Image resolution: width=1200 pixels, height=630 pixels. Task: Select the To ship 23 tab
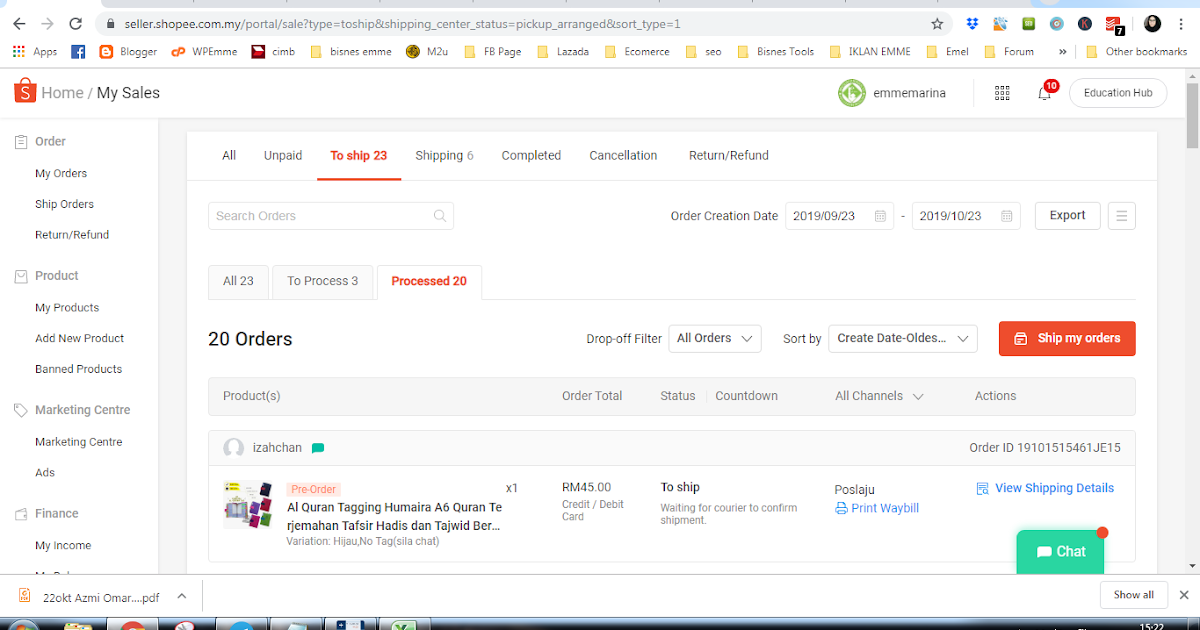point(359,155)
